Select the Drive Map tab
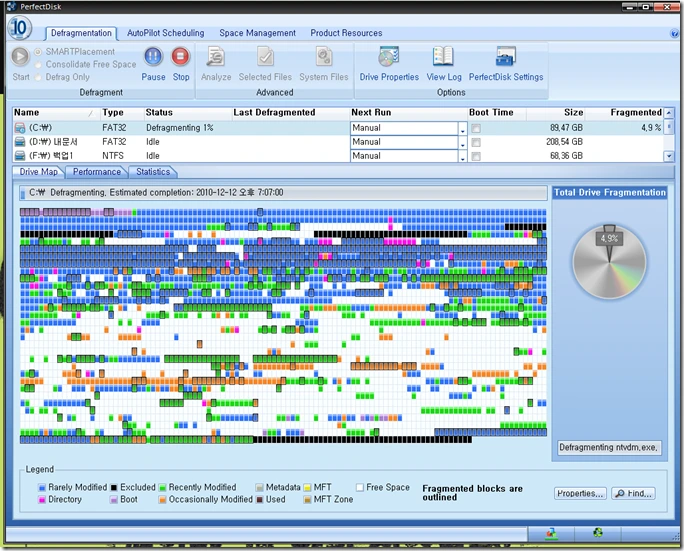This screenshot has width=684, height=551. click(38, 172)
